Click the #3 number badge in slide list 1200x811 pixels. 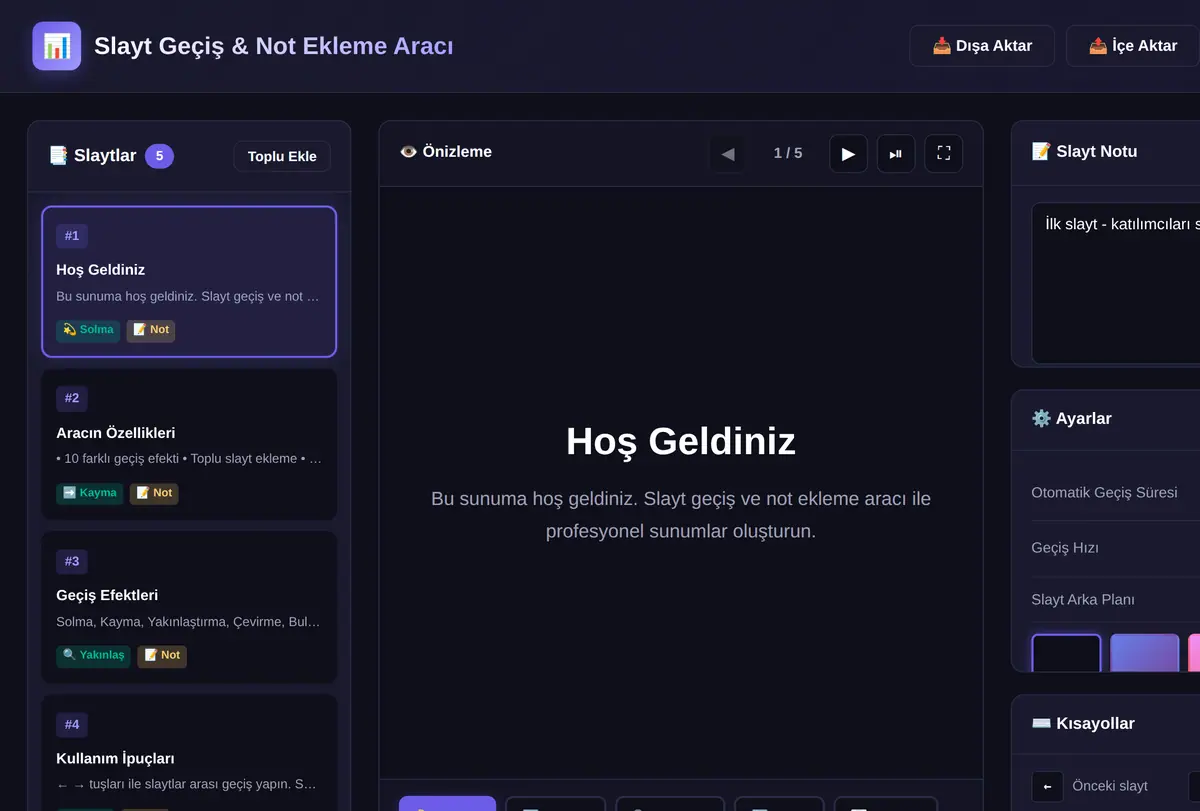72,562
